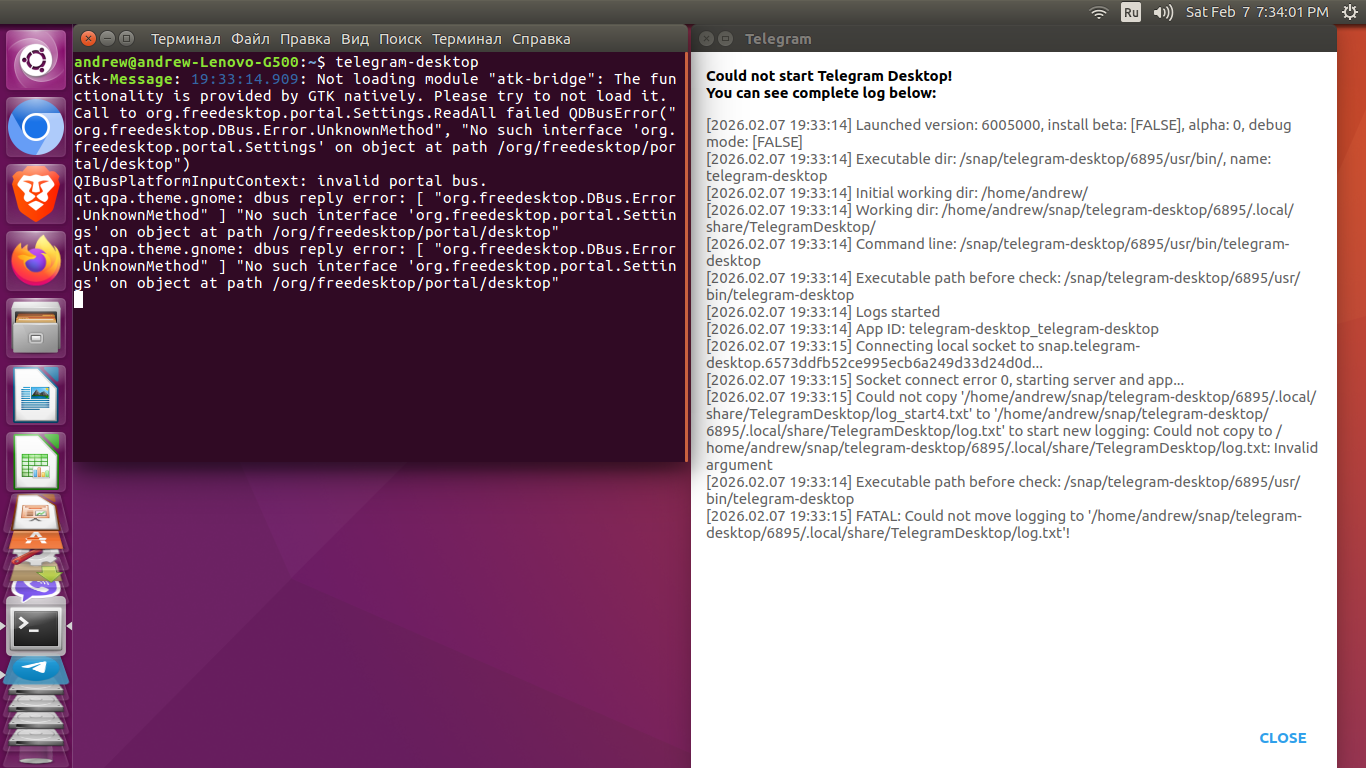The height and width of the screenshot is (768, 1366).
Task: Open the Терминал menu beside Справка
Action: click(x=467, y=39)
